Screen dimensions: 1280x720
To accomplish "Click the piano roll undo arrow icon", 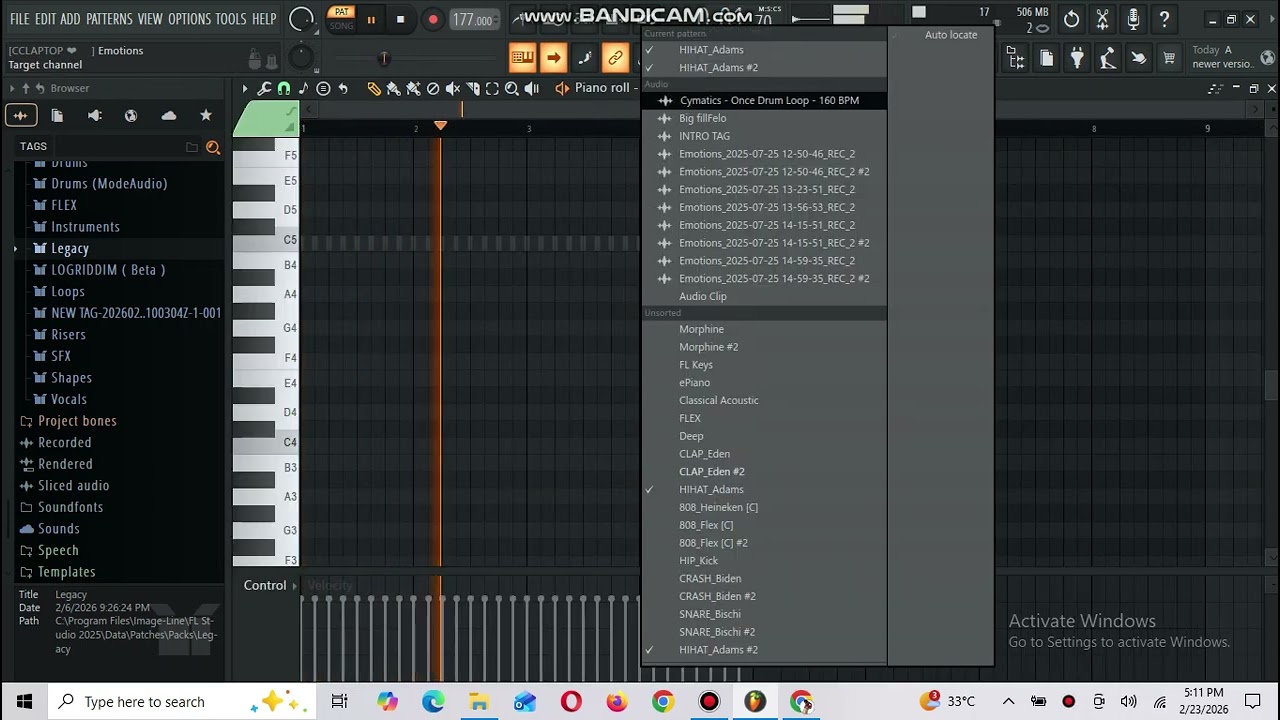I will (x=343, y=89).
